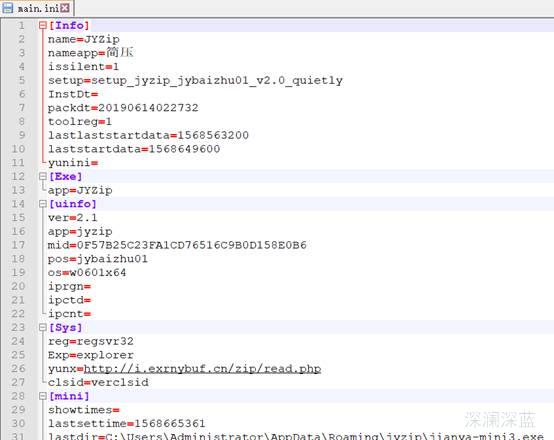Click the reg=regsvr32 line

coord(91,341)
